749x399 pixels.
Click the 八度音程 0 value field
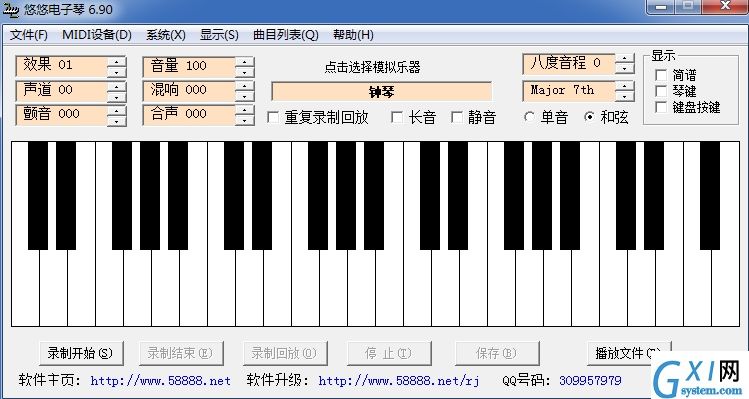click(569, 64)
